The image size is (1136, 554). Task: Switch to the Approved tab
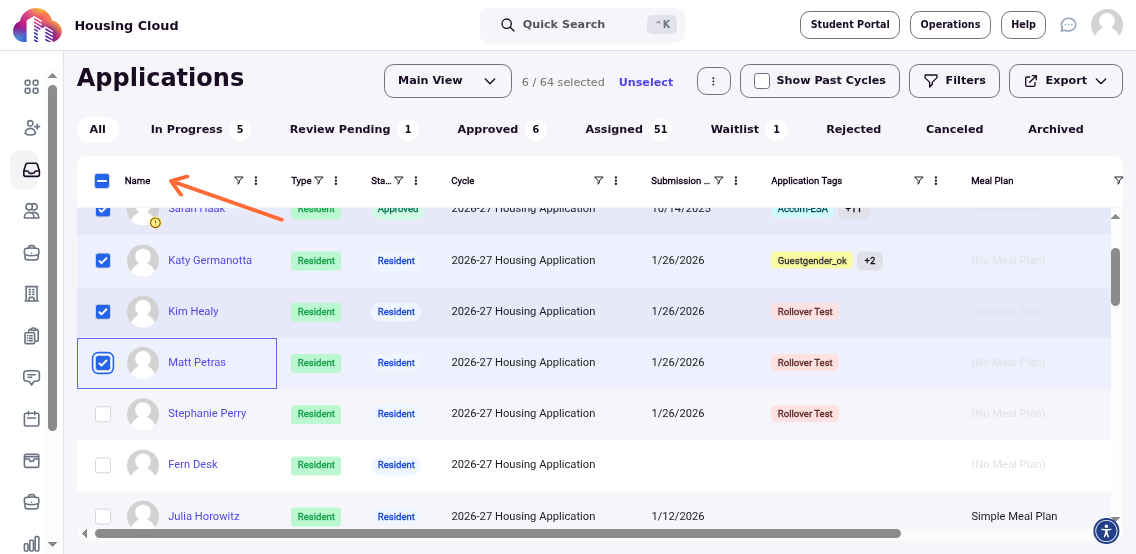point(501,130)
